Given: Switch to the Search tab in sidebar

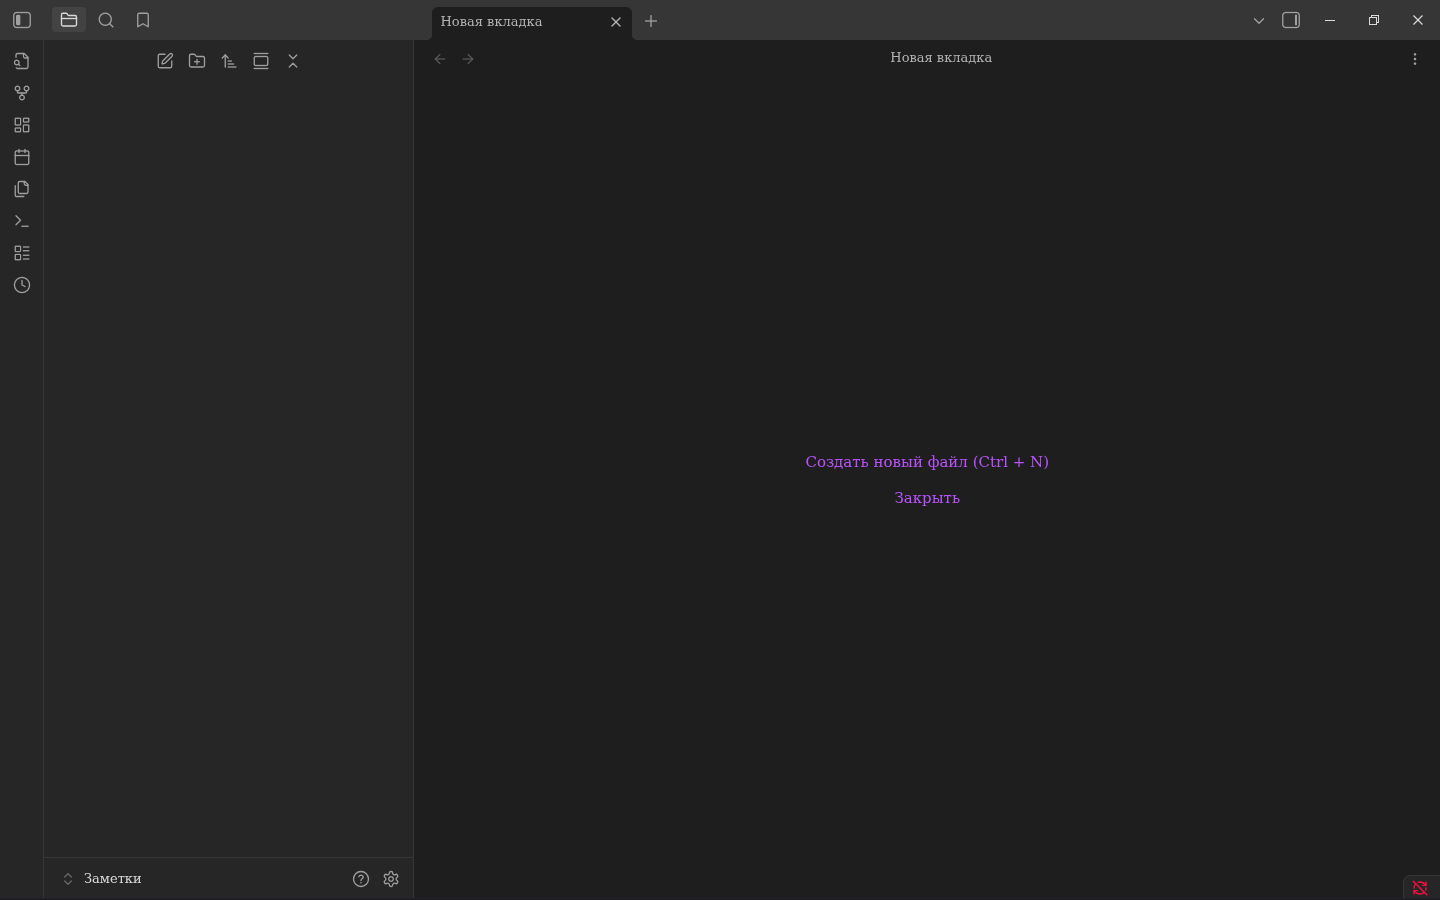Looking at the screenshot, I should click(x=106, y=20).
